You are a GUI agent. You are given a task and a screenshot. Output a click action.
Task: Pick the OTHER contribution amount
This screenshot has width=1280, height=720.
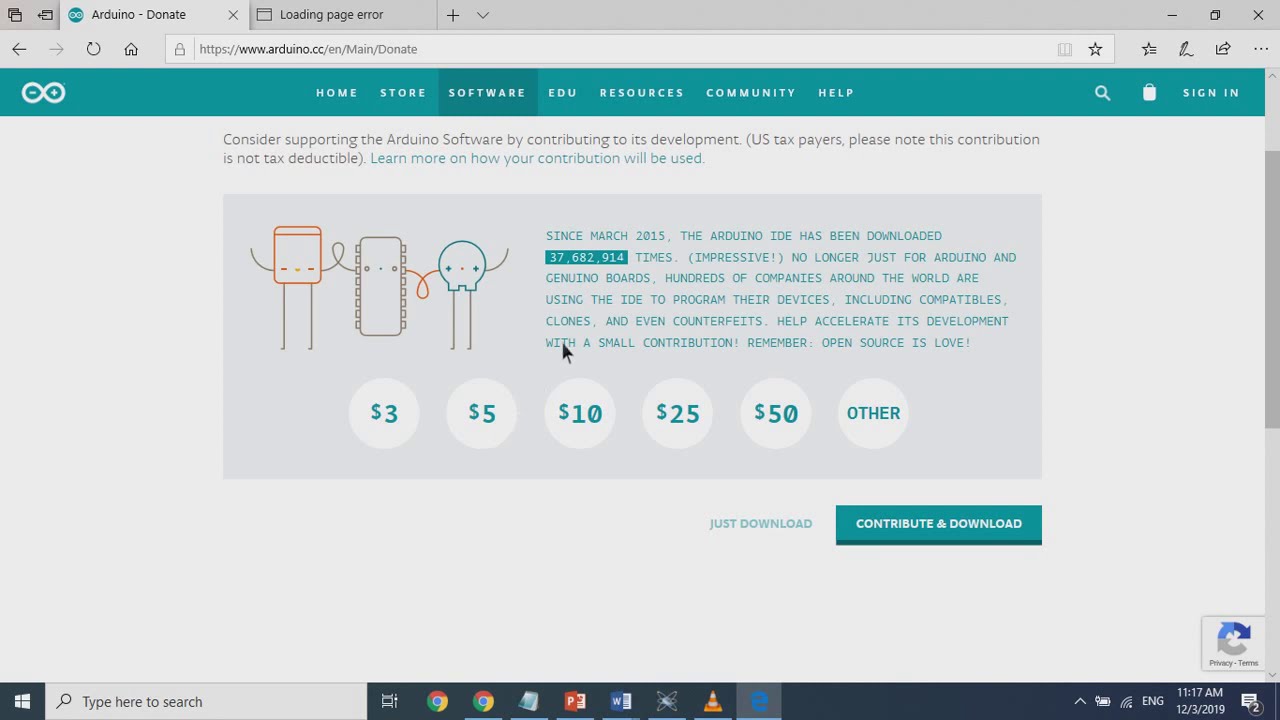pyautogui.click(x=874, y=413)
